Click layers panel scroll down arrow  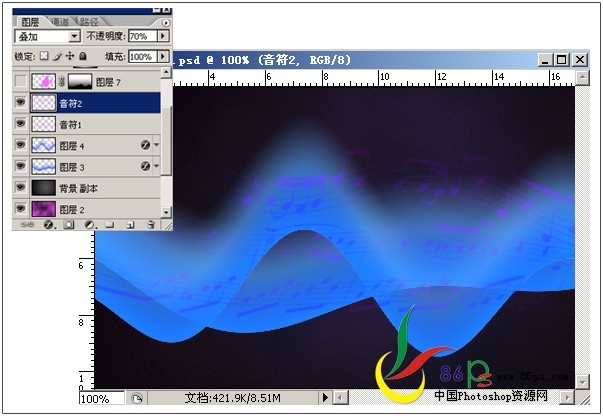(166, 211)
